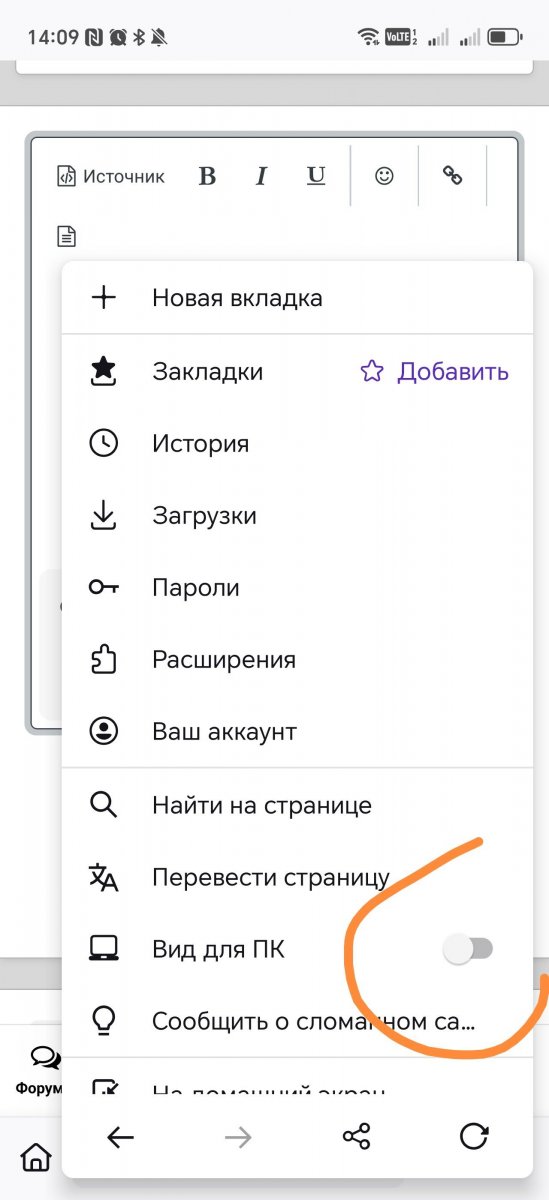Click the Перевести страницу translate icon
The image size is (549, 1200).
[x=104, y=877]
